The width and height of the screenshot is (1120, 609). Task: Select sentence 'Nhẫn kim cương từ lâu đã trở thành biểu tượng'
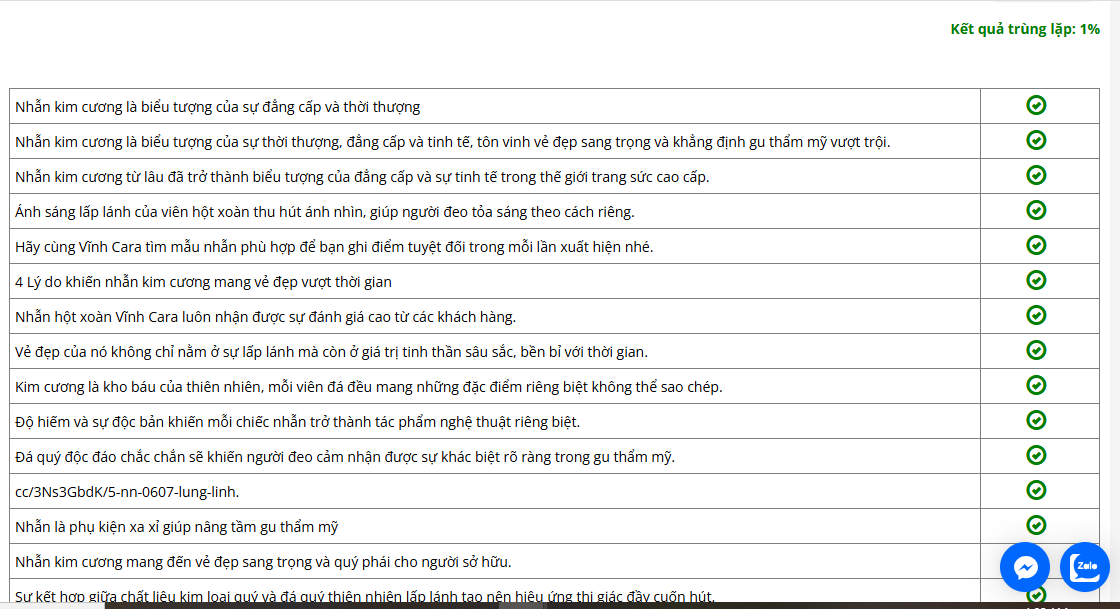pos(362,177)
